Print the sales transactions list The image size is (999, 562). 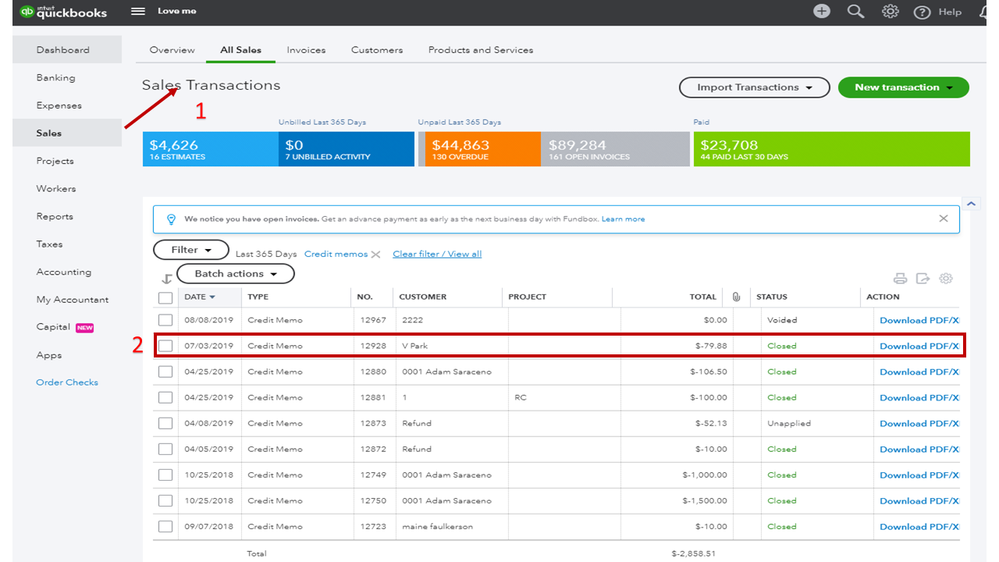point(900,279)
